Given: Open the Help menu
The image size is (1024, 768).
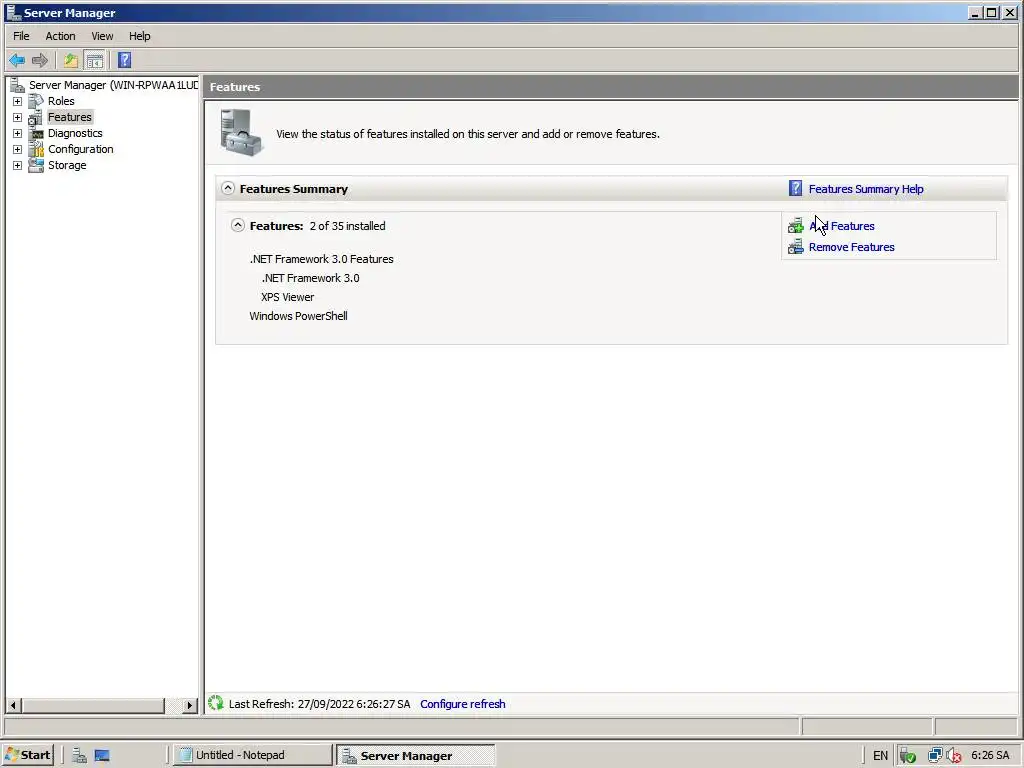Looking at the screenshot, I should 139,36.
